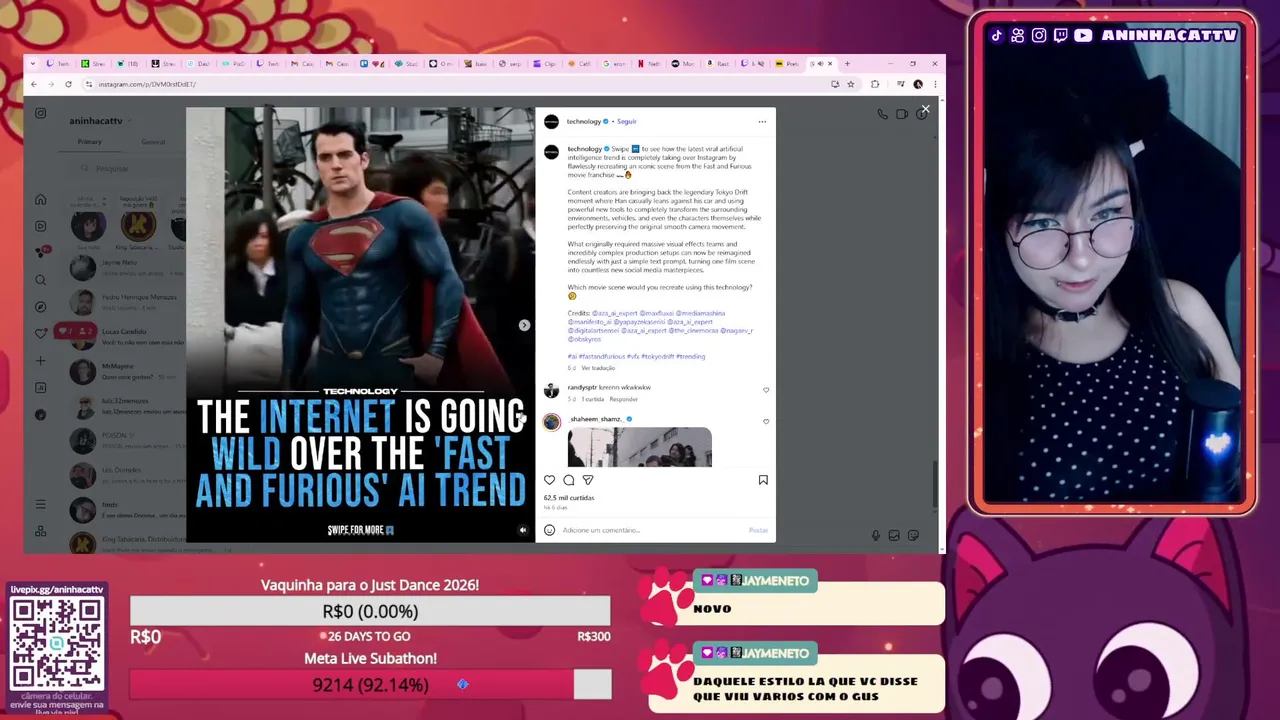Switch to the Netflix browser tab

click(x=649, y=64)
